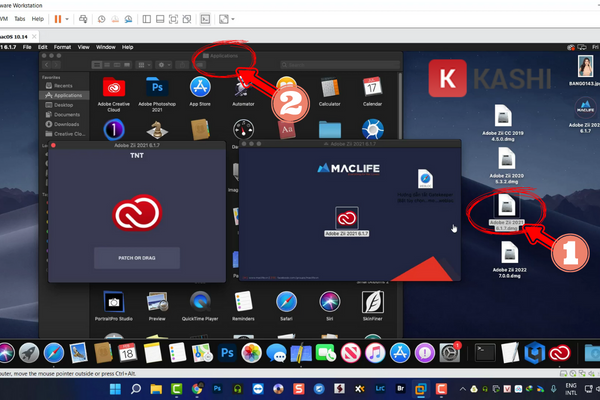
Task: Open the VMware snapshot manager
Action: click(x=128, y=19)
